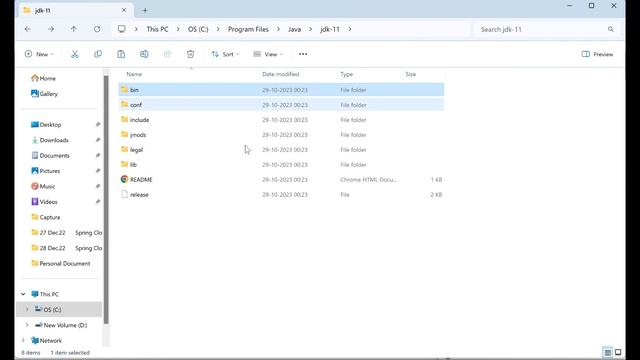This screenshot has width=640, height=360.
Task: Collapse the This PC tree node
Action: (23, 294)
